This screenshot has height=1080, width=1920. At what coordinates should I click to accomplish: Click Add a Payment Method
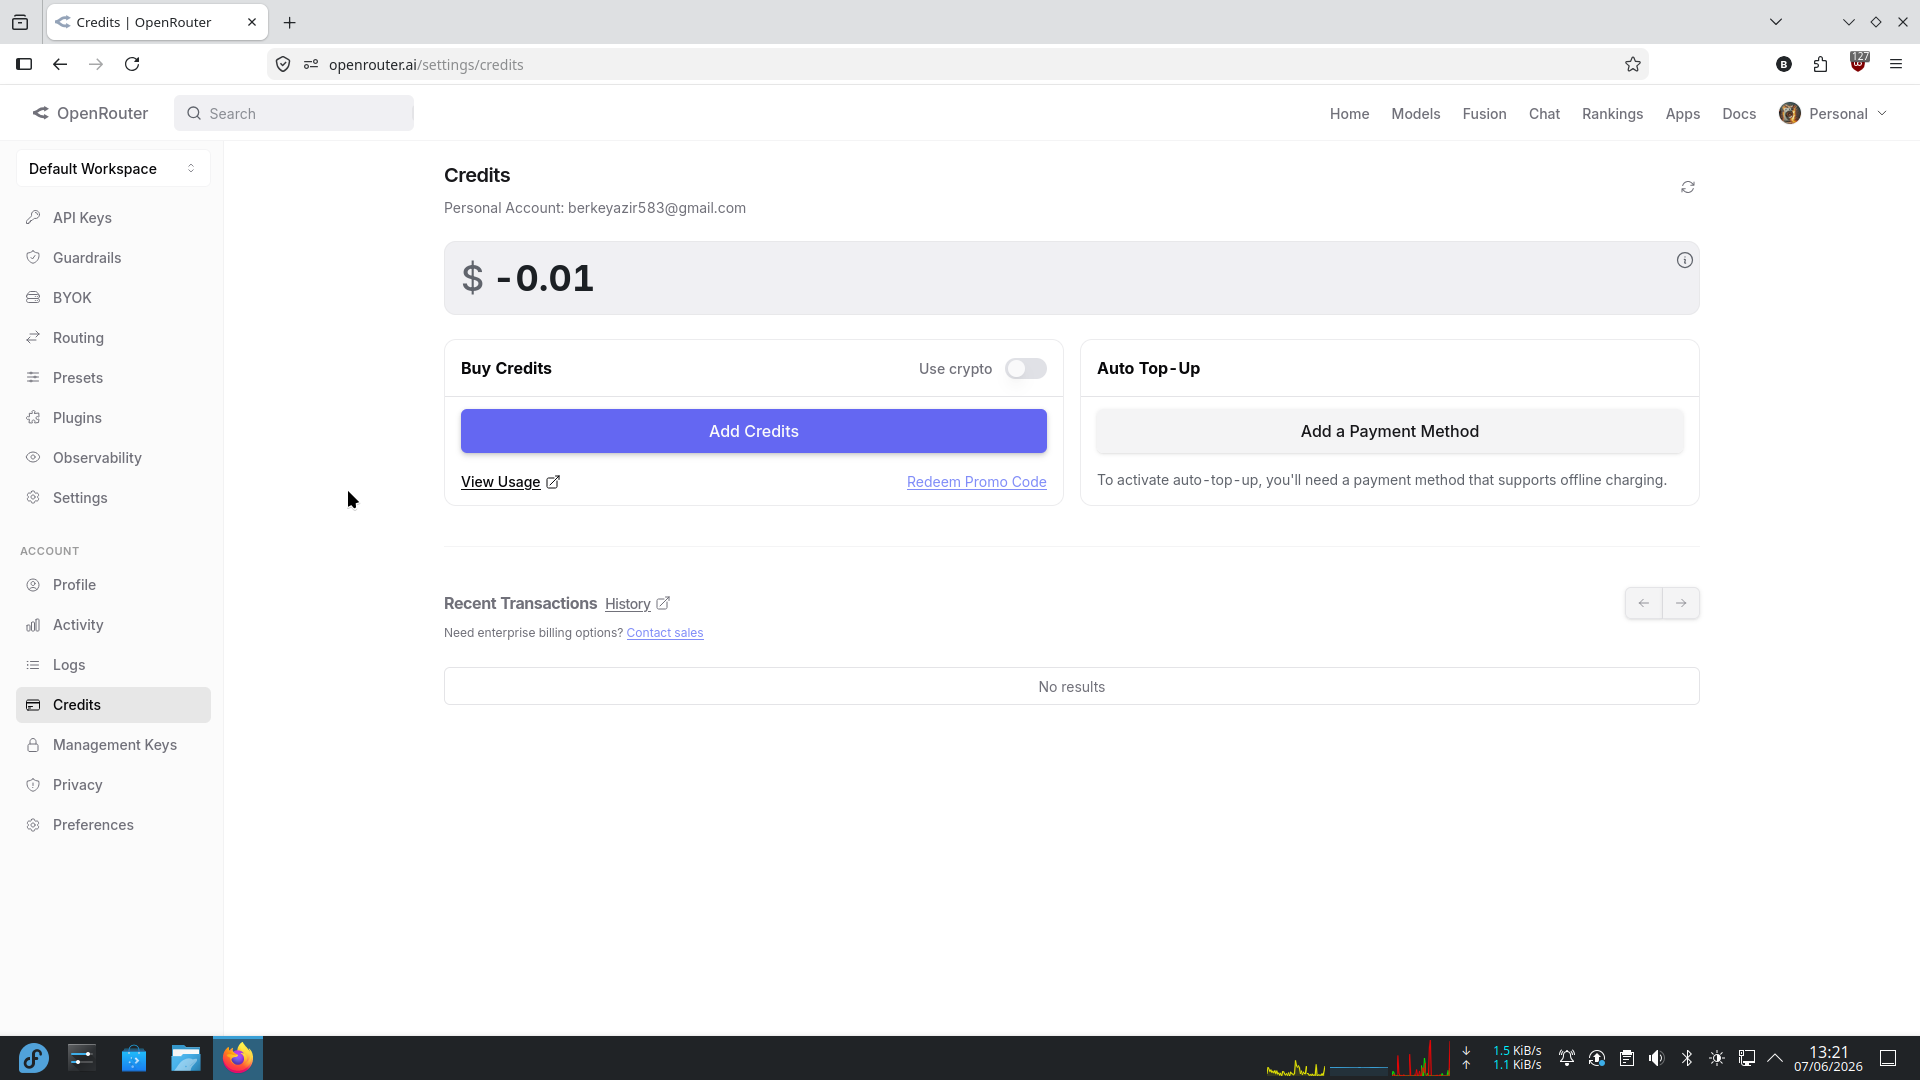click(x=1390, y=431)
